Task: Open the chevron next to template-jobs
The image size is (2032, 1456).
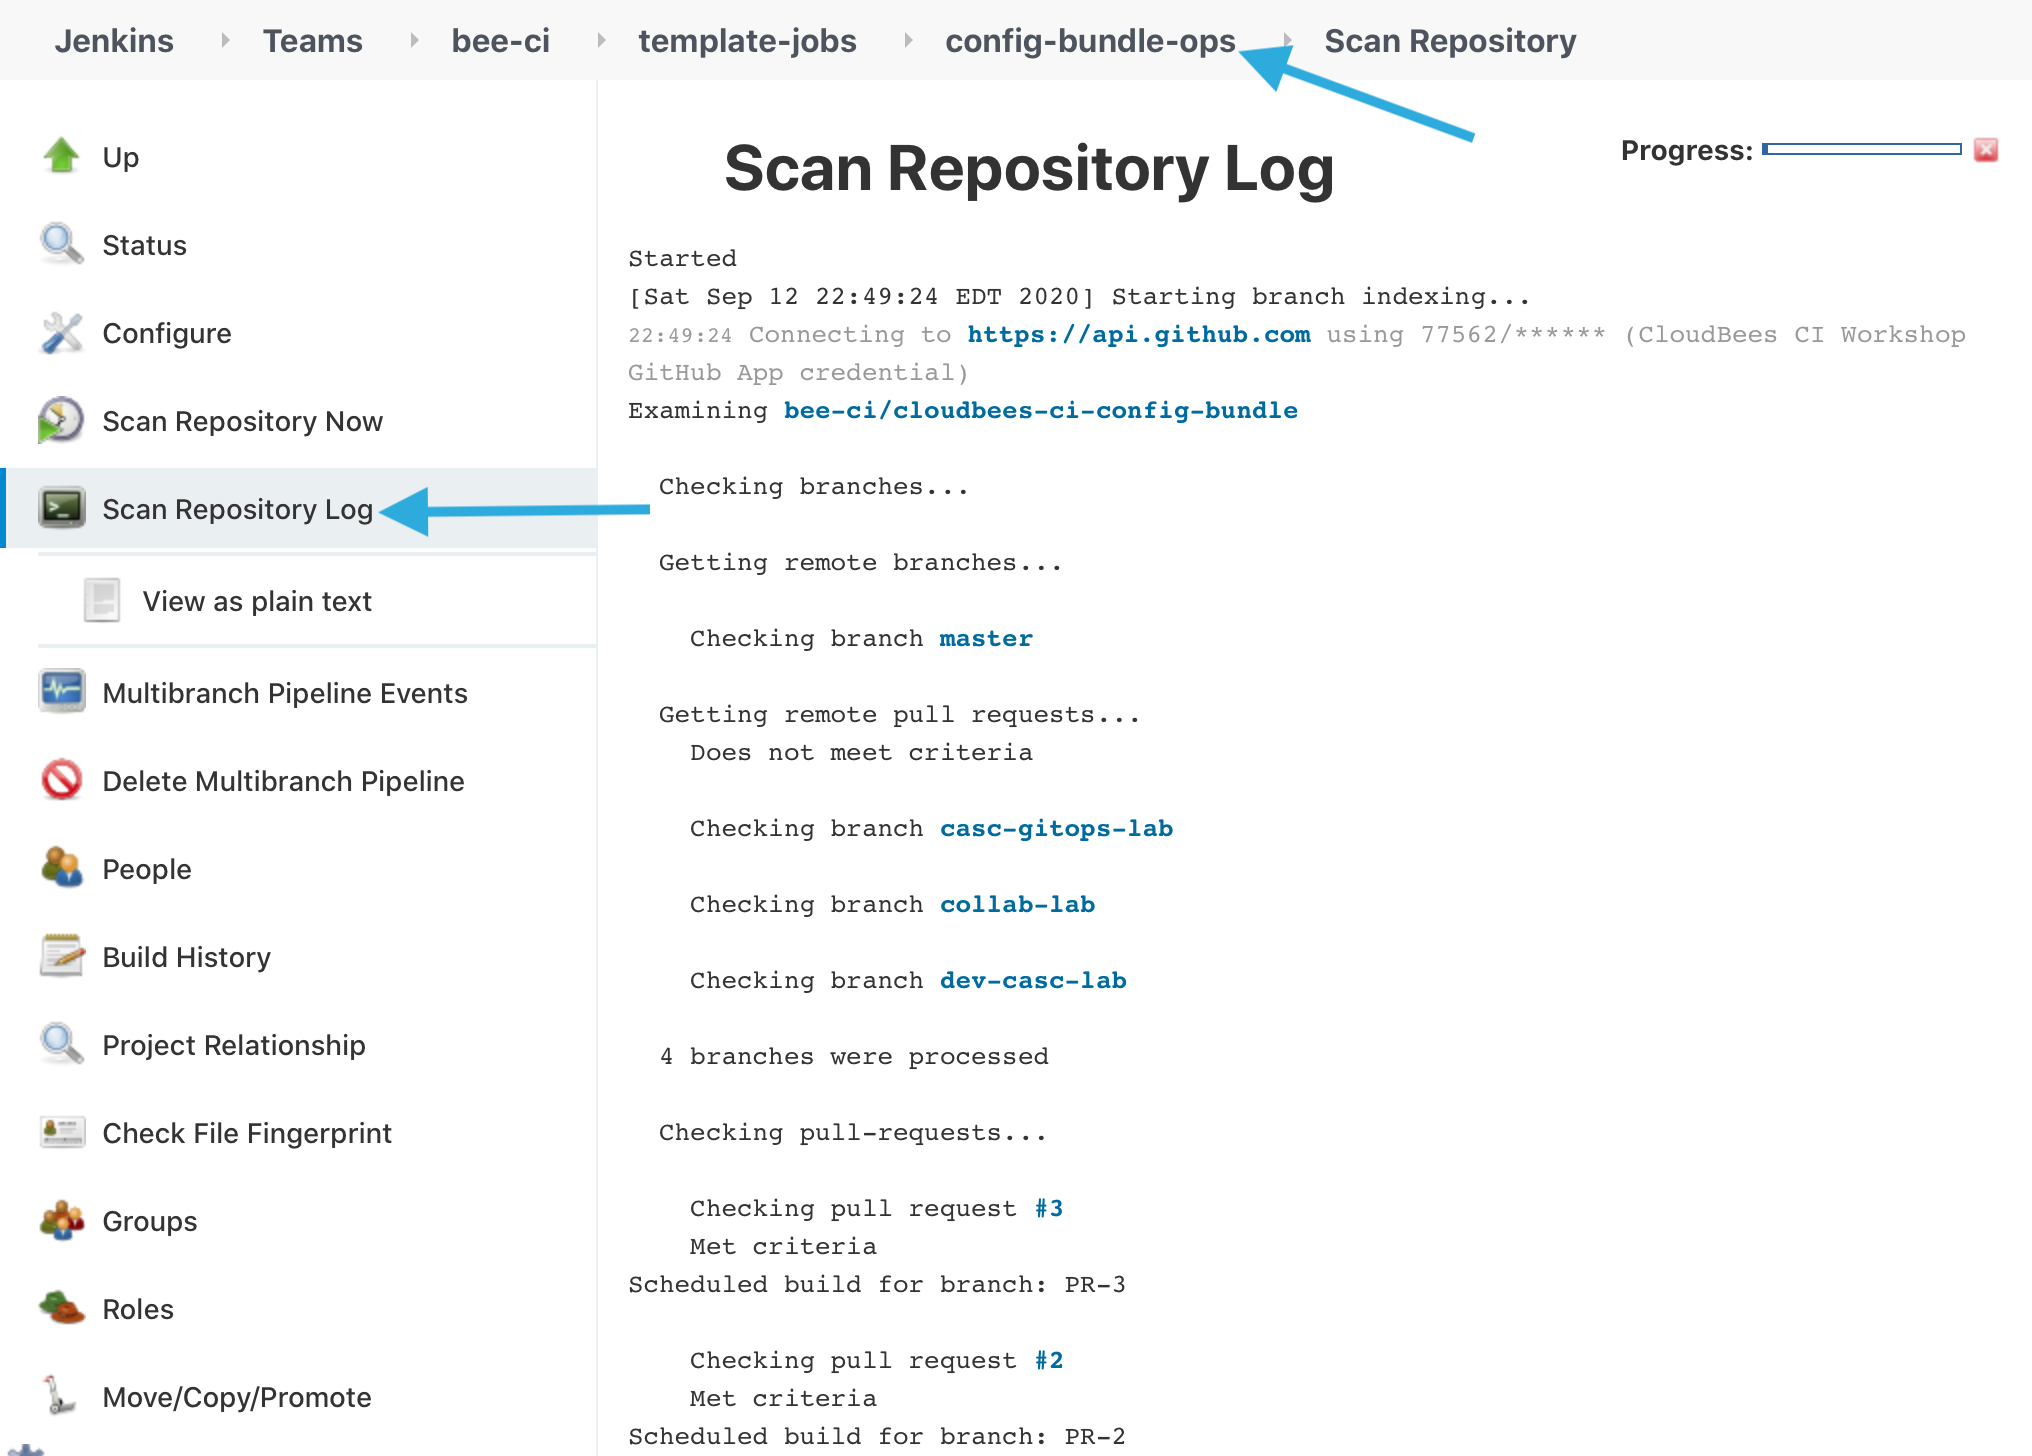Action: point(907,41)
